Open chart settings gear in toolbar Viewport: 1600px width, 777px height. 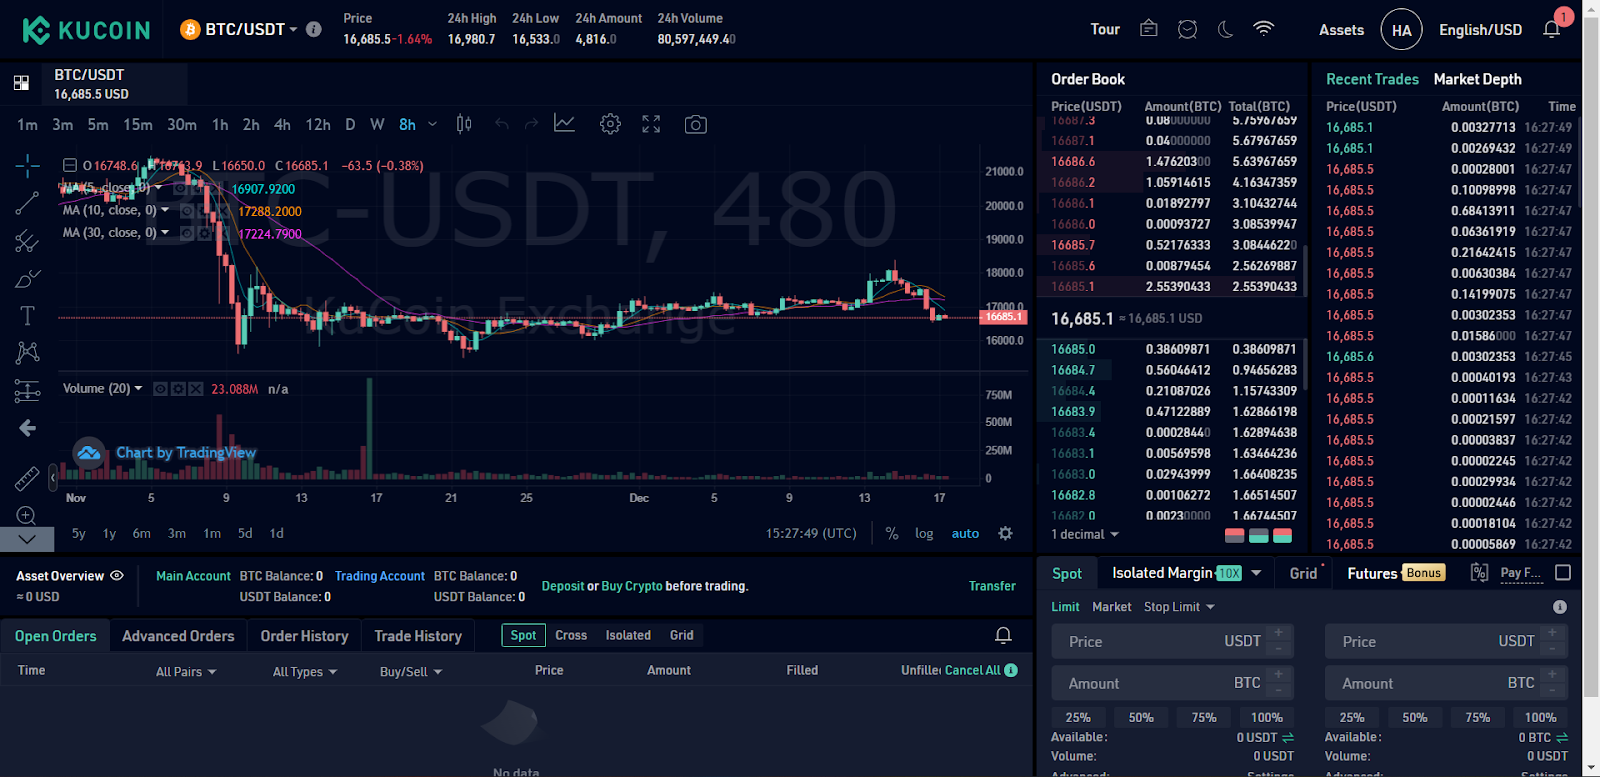(x=610, y=124)
